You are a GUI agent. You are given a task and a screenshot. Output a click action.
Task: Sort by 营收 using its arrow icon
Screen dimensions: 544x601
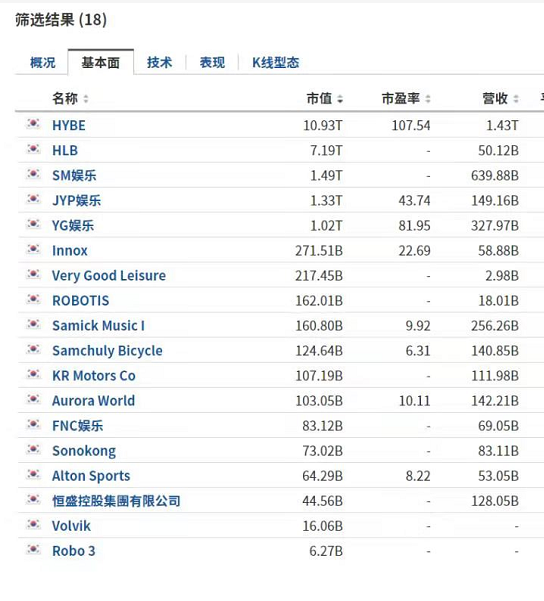[x=516, y=99]
